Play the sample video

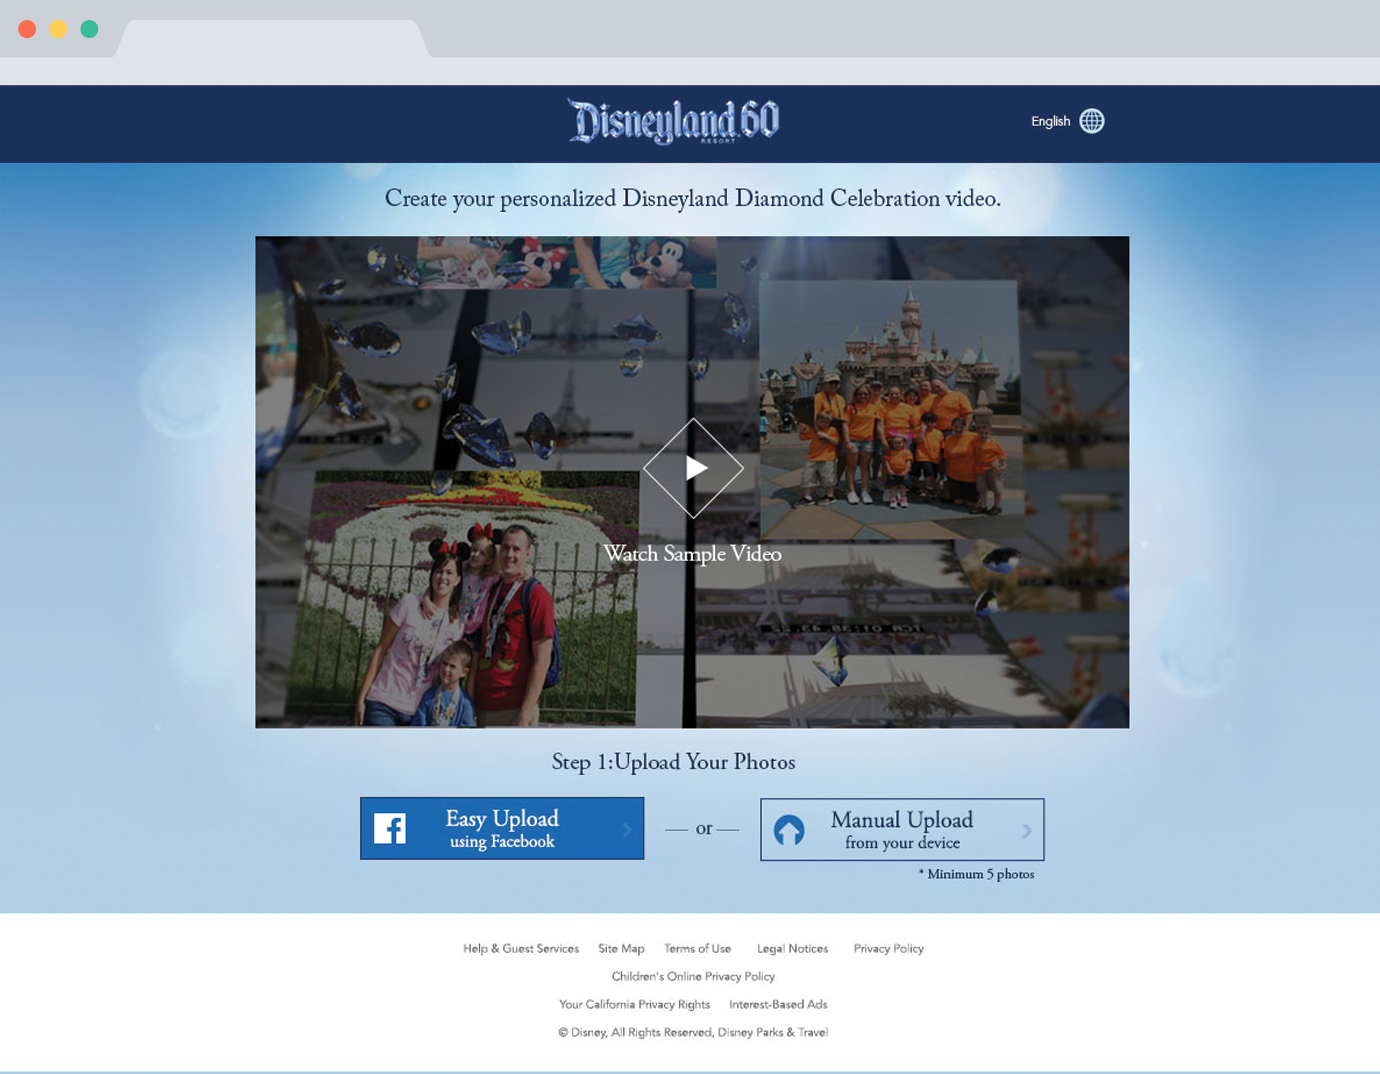693,468
